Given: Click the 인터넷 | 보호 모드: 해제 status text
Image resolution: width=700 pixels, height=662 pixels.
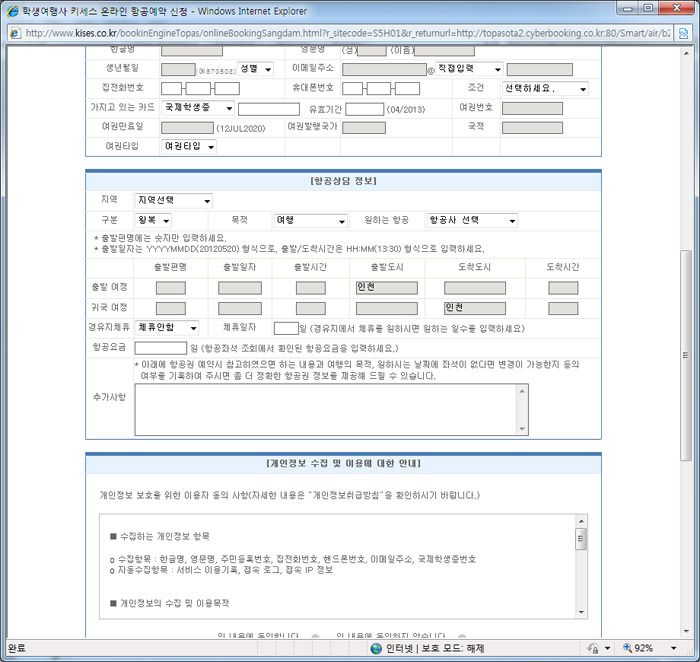Looking at the screenshot, I should coord(435,648).
